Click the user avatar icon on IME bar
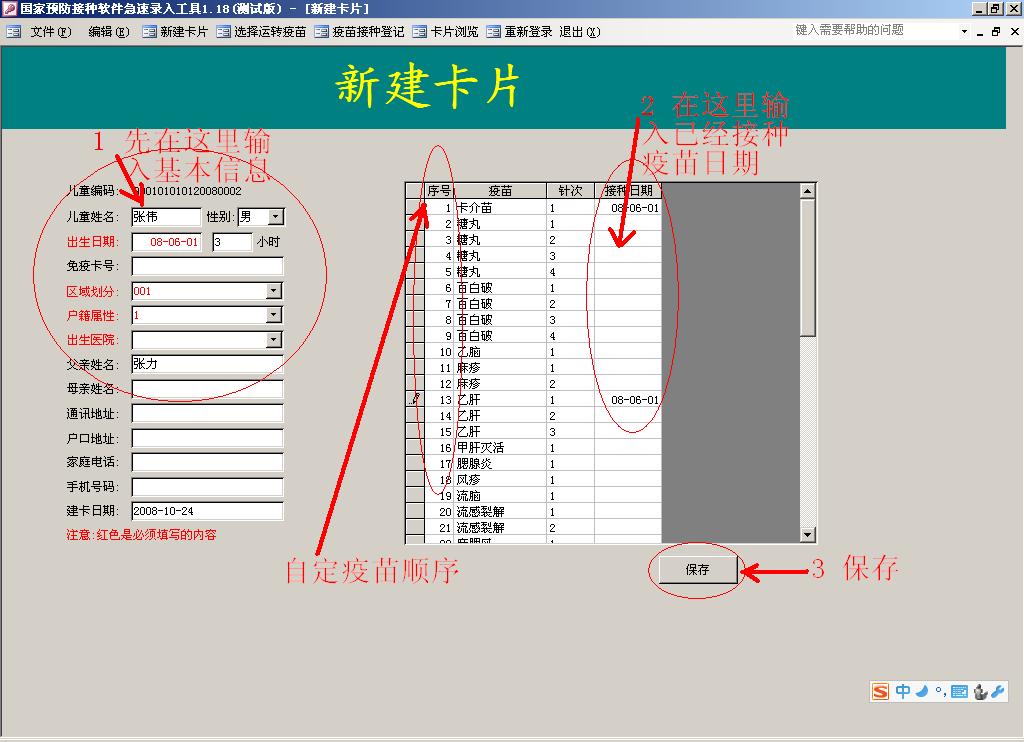Screen dimensions: 1024x742 point(979,691)
